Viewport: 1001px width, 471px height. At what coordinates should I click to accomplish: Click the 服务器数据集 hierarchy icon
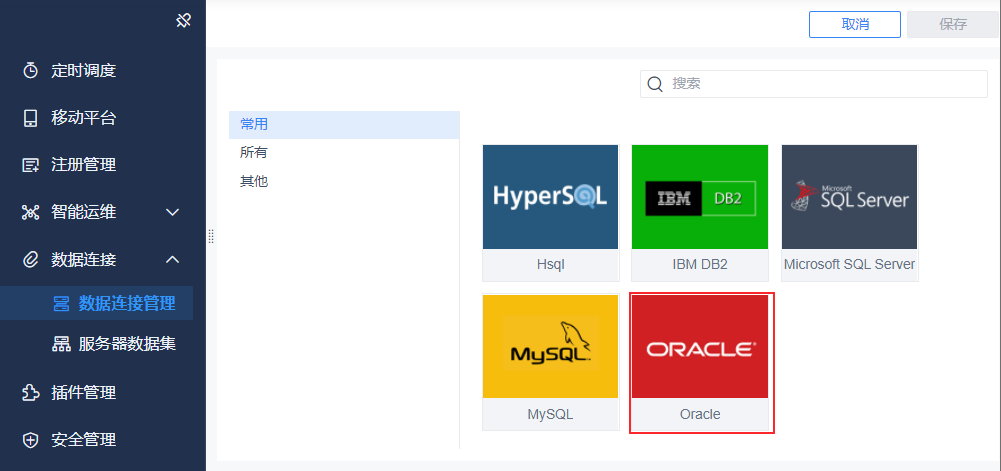[x=61, y=345]
